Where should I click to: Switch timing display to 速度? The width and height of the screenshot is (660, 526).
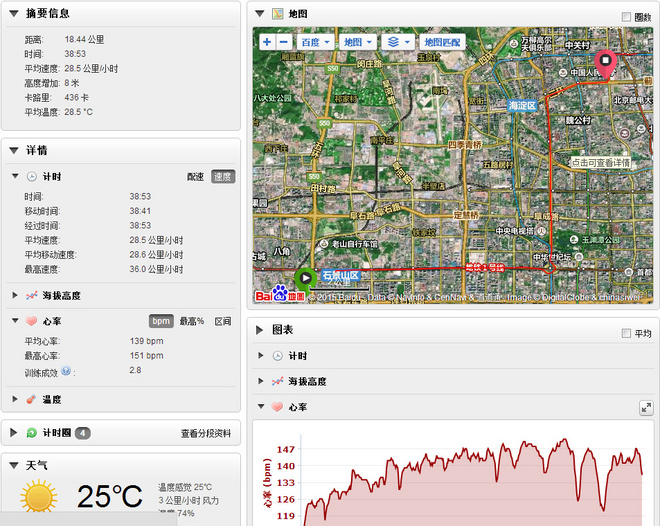(x=223, y=177)
